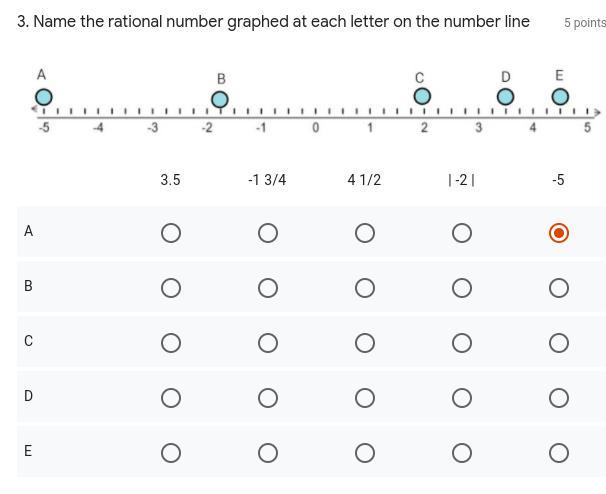The height and width of the screenshot is (494, 606).
Task: Click point D circle on number line
Action: pyautogui.click(x=506, y=96)
